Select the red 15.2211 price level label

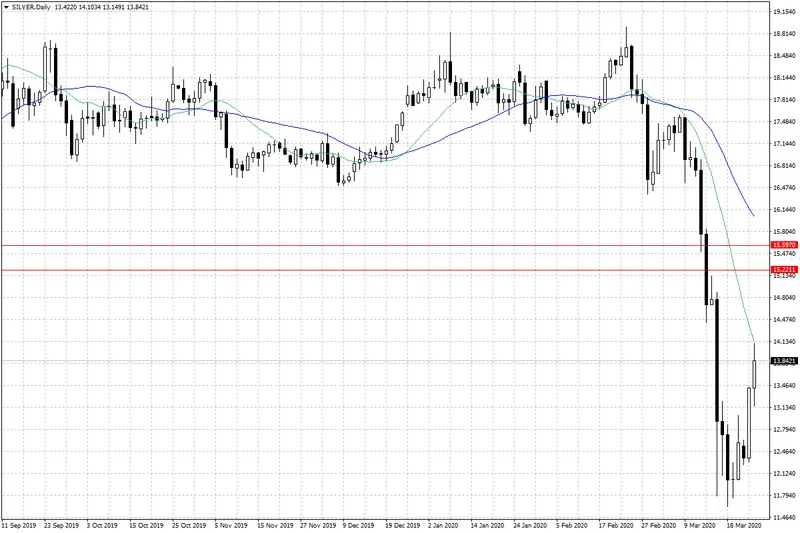[783, 270]
